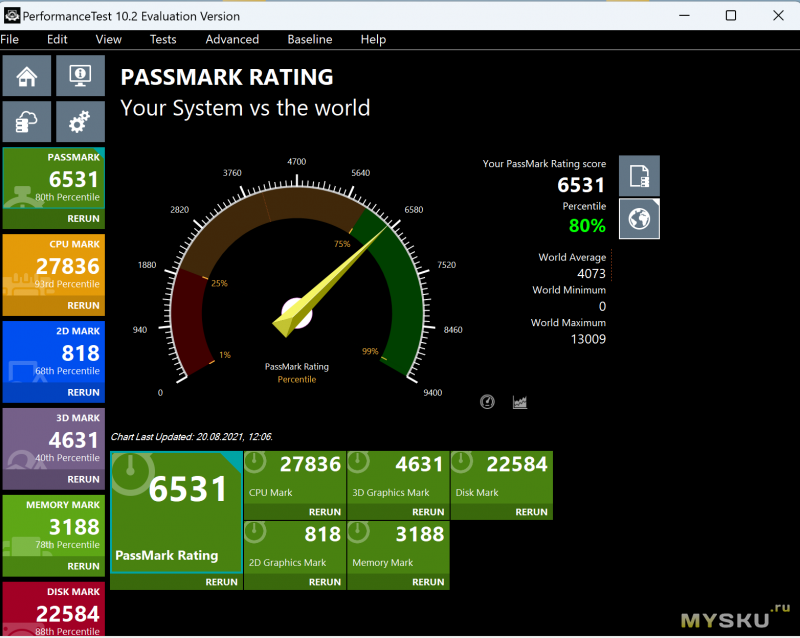Open the CPU Mark 27836 bottom tile

pyautogui.click(x=295, y=478)
